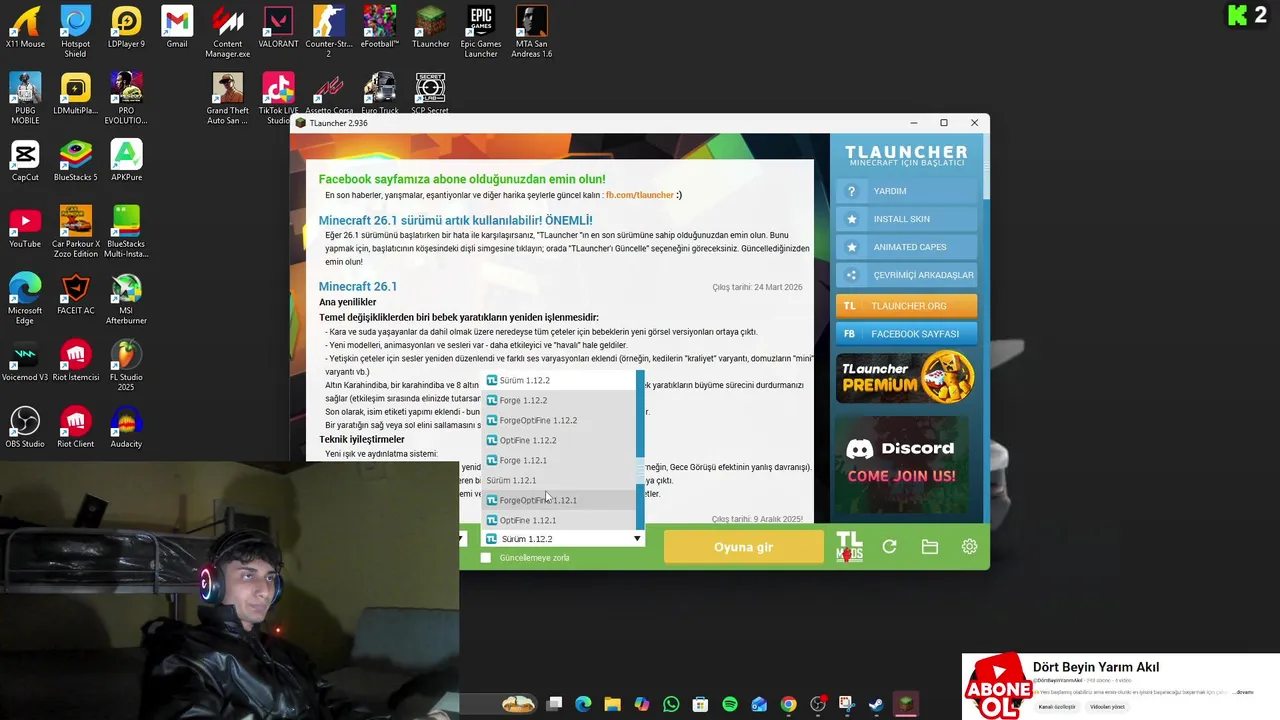Click ANIMATED CAPES in the sidebar

click(x=906, y=247)
